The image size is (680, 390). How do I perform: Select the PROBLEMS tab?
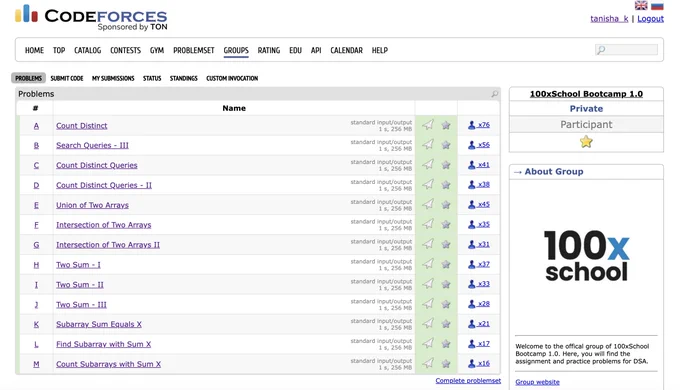pyautogui.click(x=29, y=78)
